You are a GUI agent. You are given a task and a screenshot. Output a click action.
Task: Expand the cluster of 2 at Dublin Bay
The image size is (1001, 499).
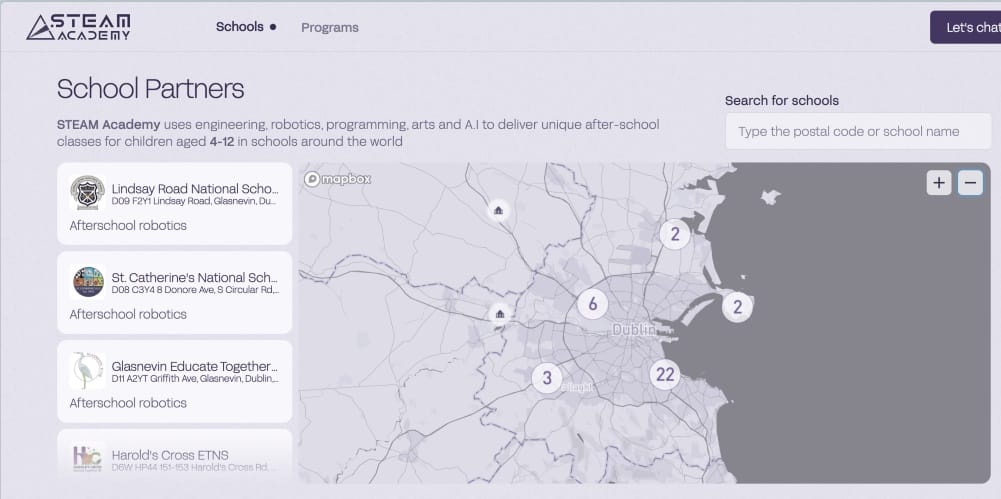pos(738,307)
